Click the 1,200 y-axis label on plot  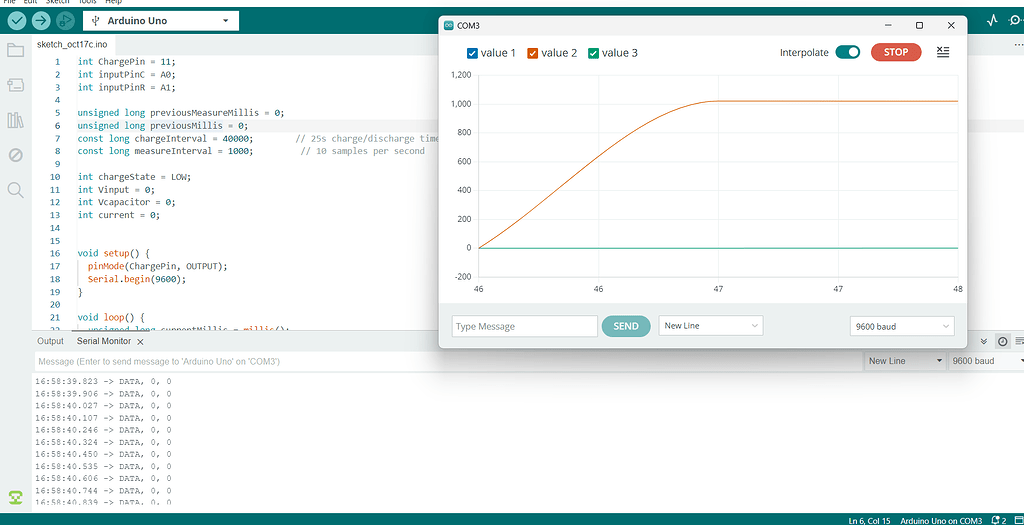(x=461, y=75)
